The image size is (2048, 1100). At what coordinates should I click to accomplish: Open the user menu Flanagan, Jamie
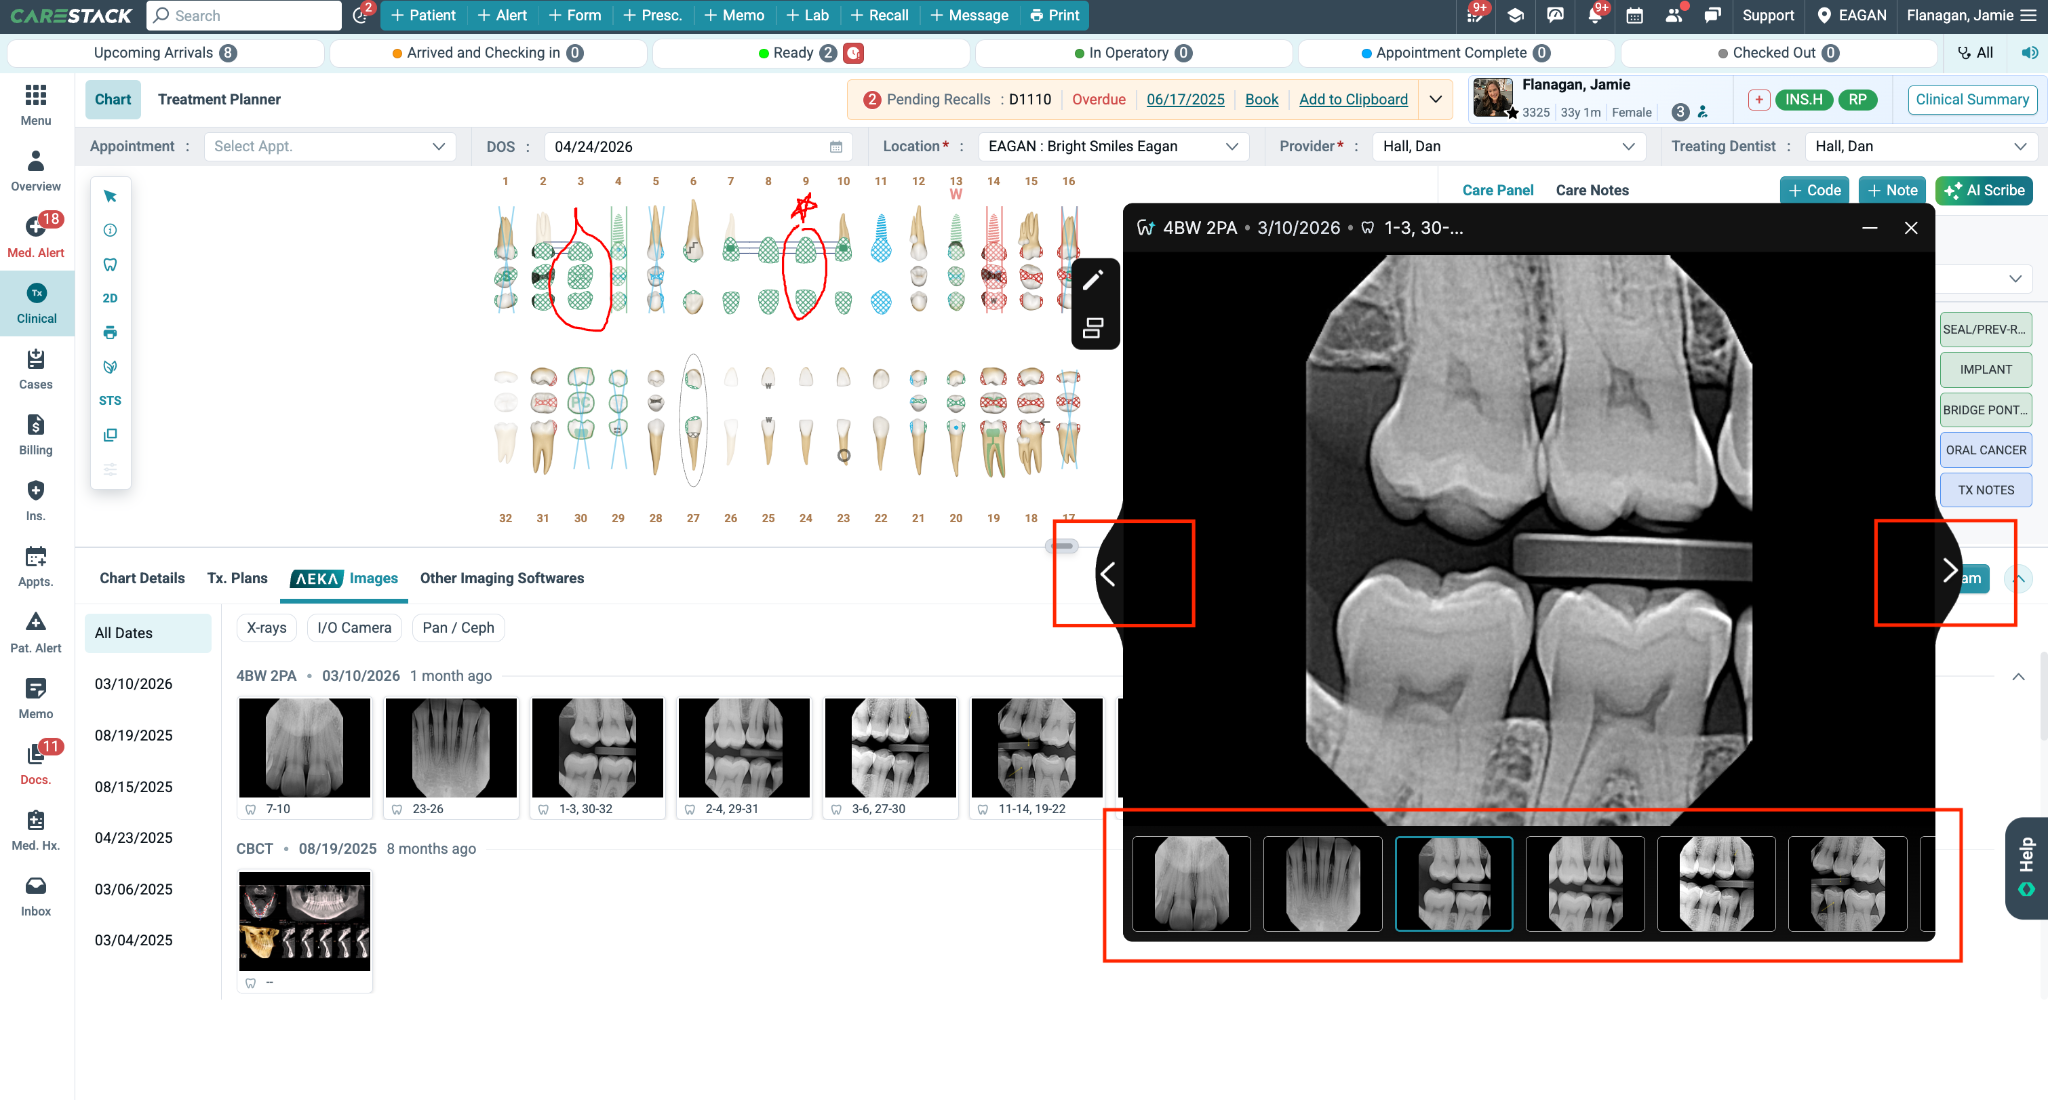click(1971, 15)
